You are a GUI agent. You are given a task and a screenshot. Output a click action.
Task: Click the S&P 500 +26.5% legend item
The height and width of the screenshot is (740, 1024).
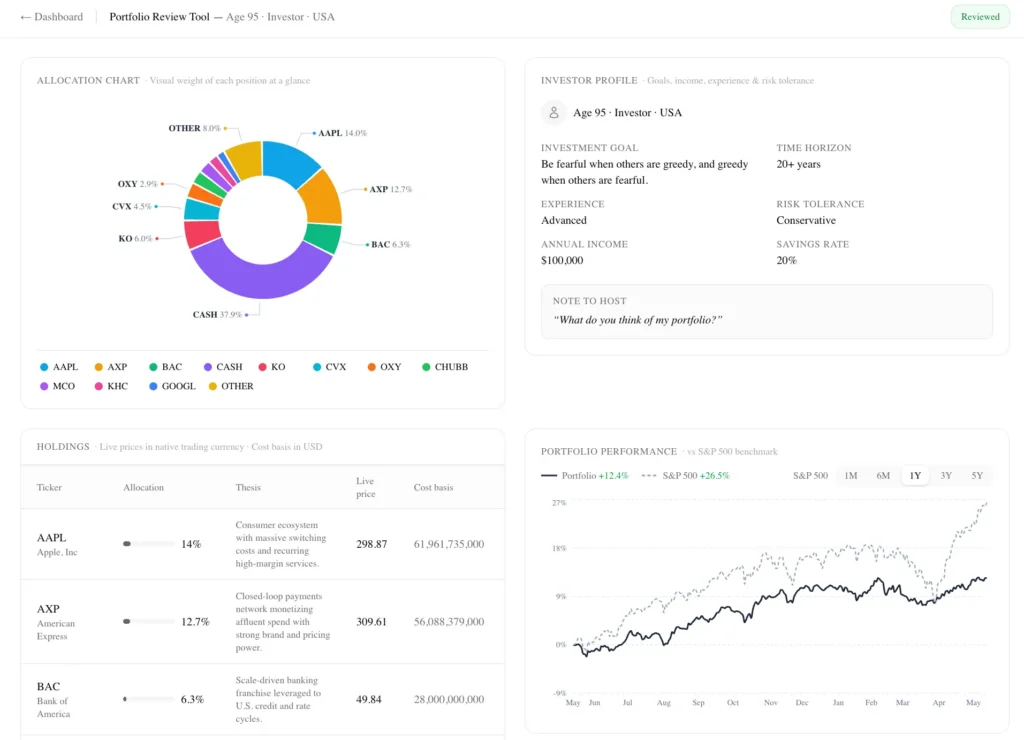coord(685,475)
